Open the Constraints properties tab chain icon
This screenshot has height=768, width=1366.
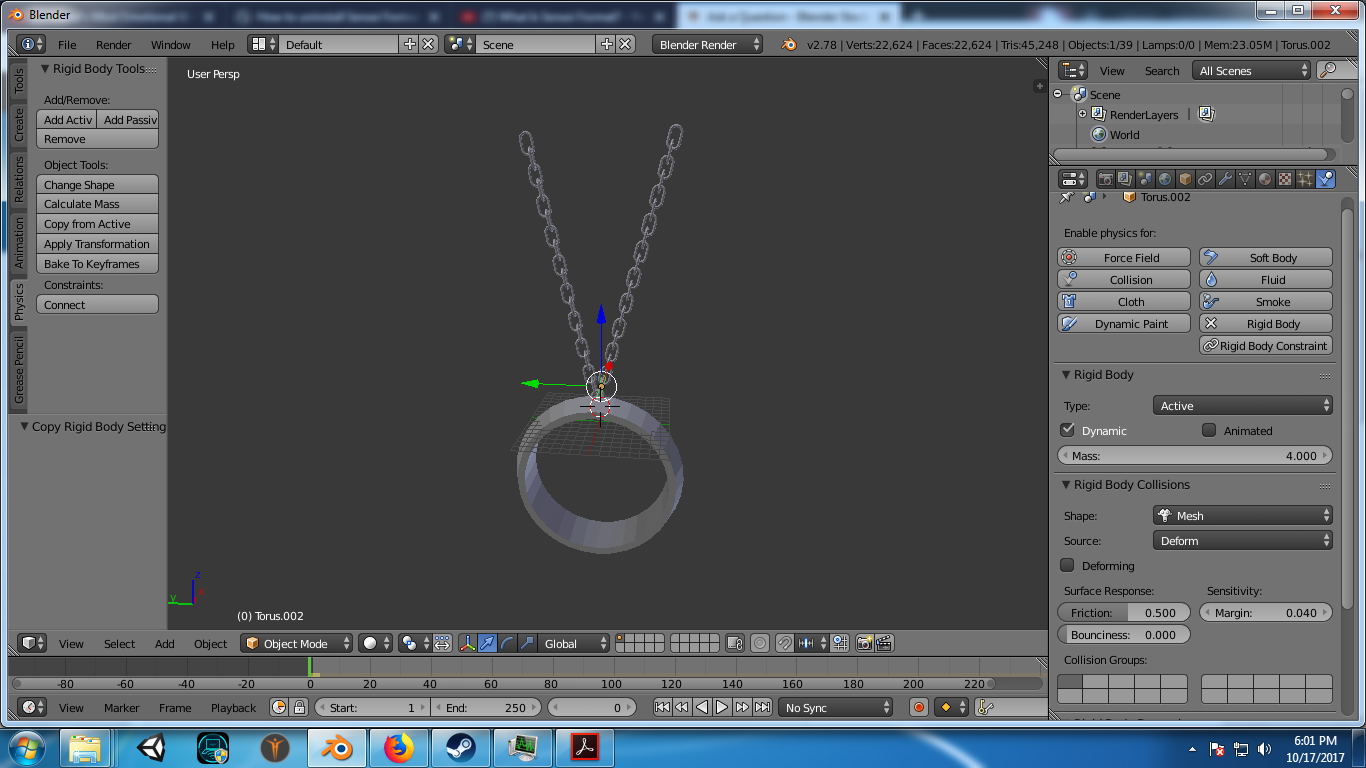pyautogui.click(x=1205, y=179)
